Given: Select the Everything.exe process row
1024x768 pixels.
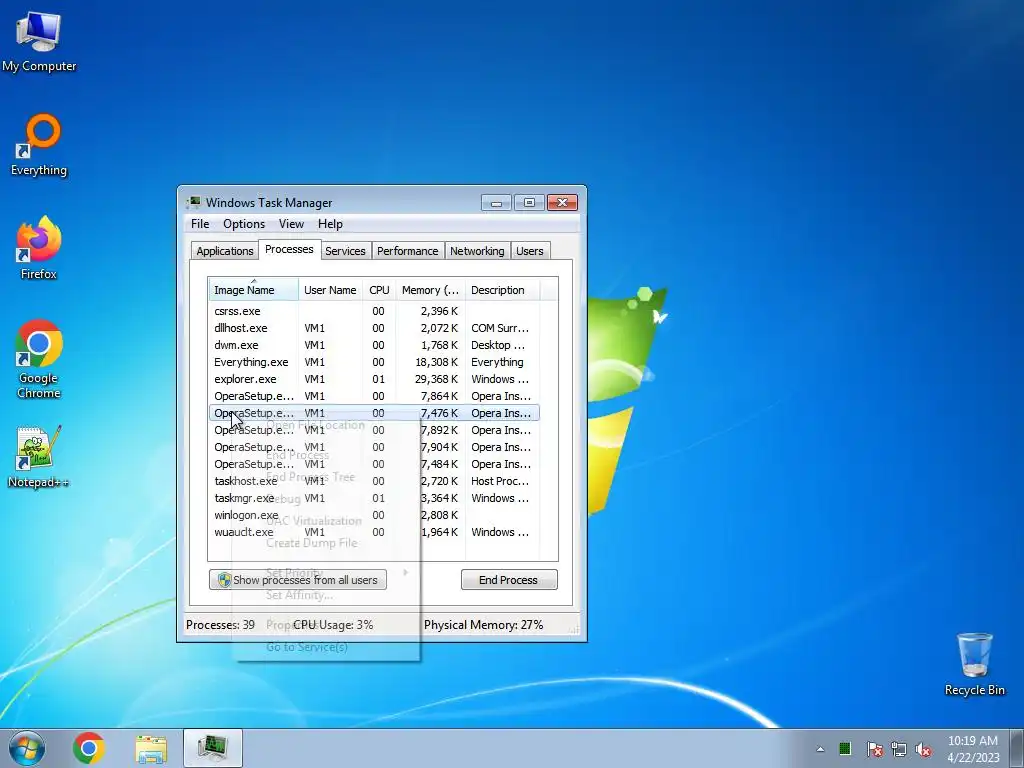Looking at the screenshot, I should click(374, 362).
